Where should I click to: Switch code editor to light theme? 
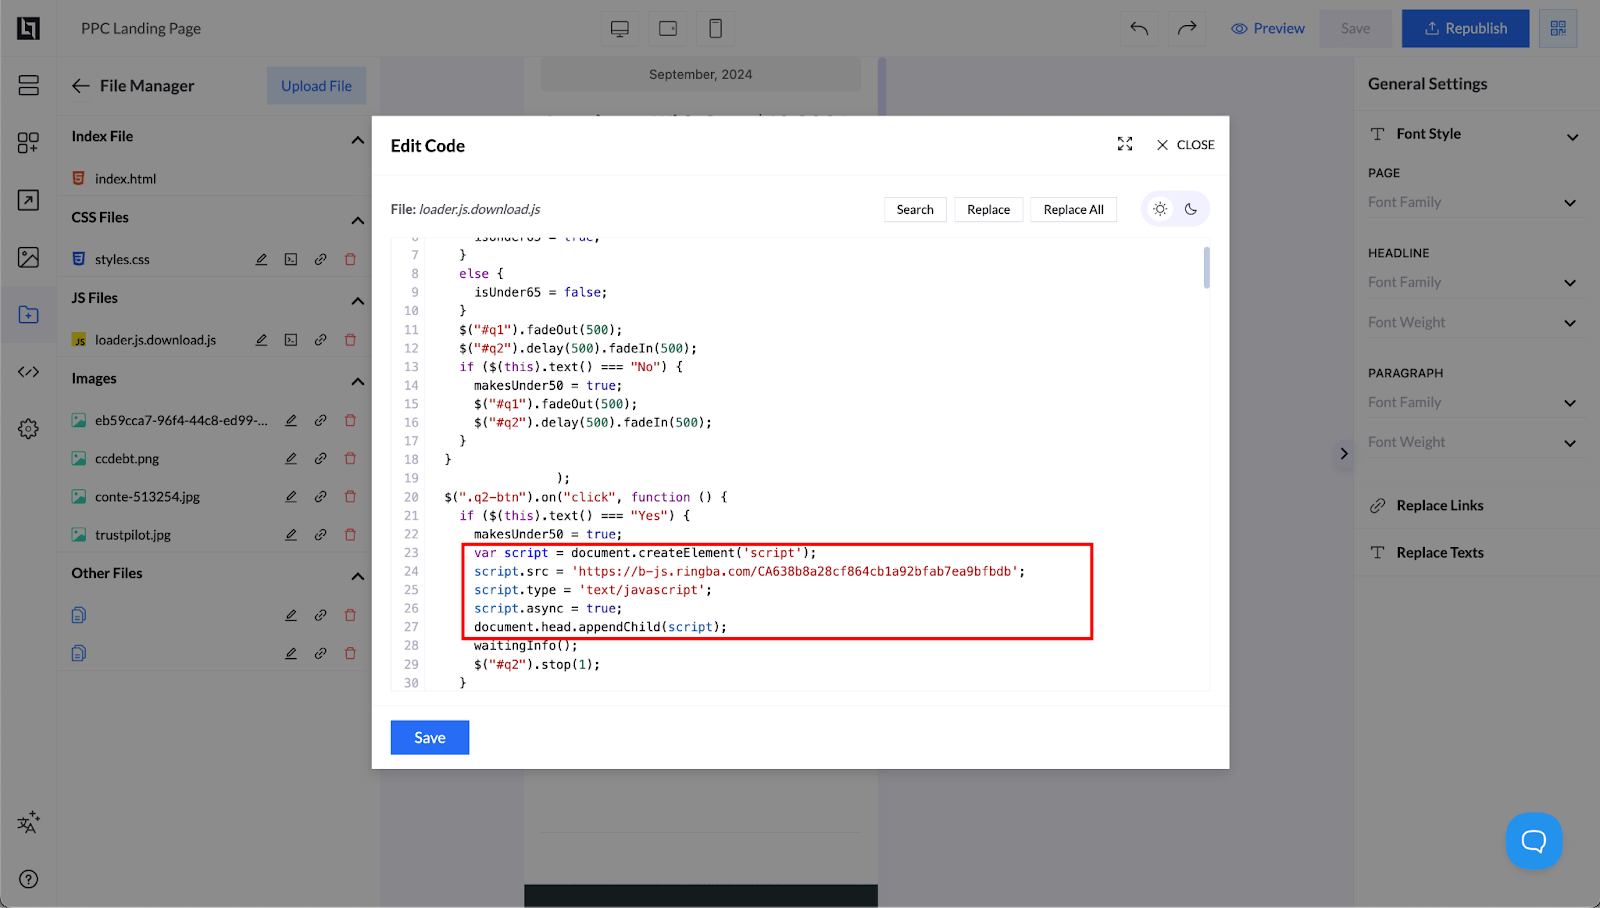pos(1160,209)
